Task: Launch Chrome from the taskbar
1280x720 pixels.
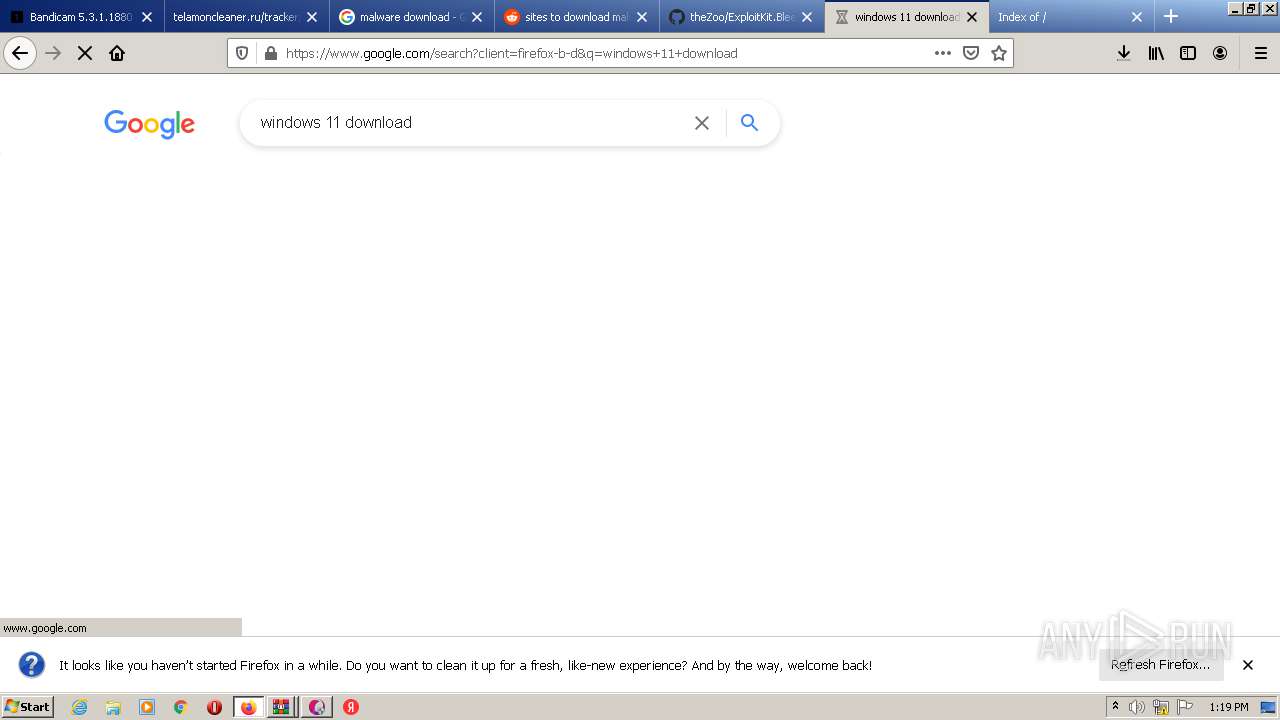Action: click(181, 707)
